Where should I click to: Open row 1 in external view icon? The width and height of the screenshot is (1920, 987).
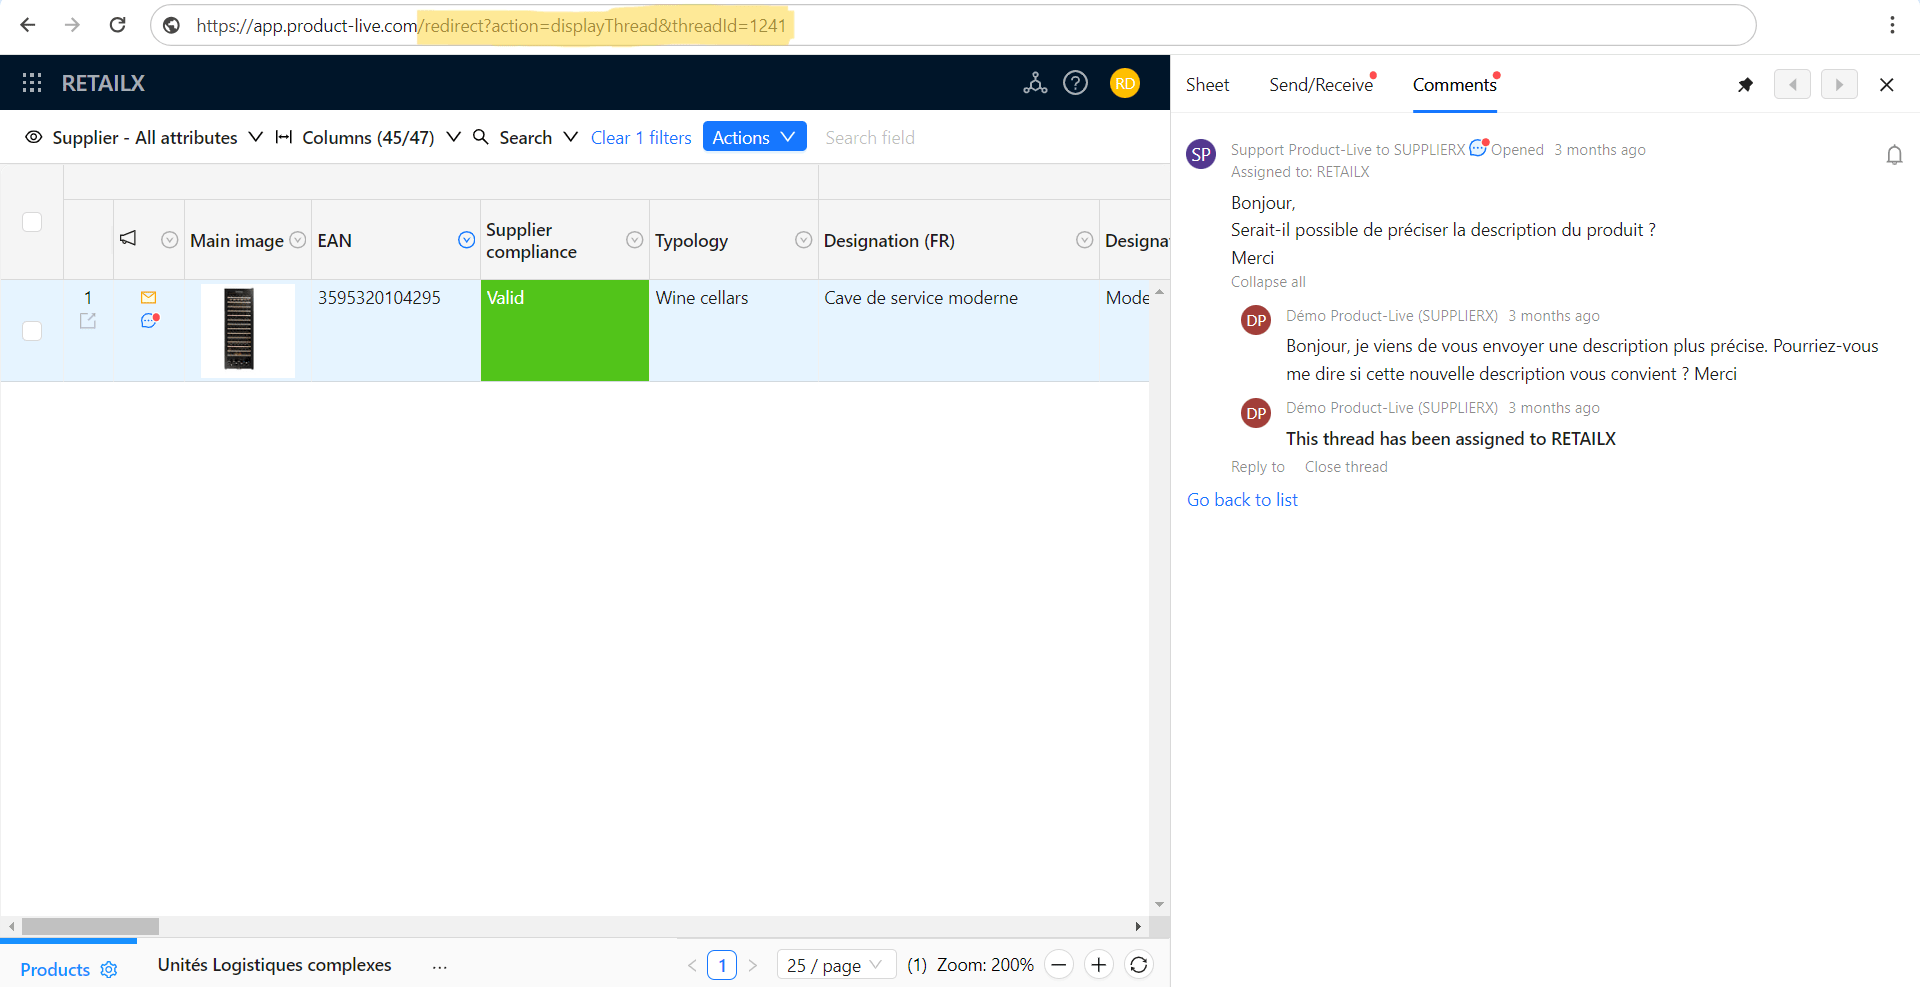point(88,321)
